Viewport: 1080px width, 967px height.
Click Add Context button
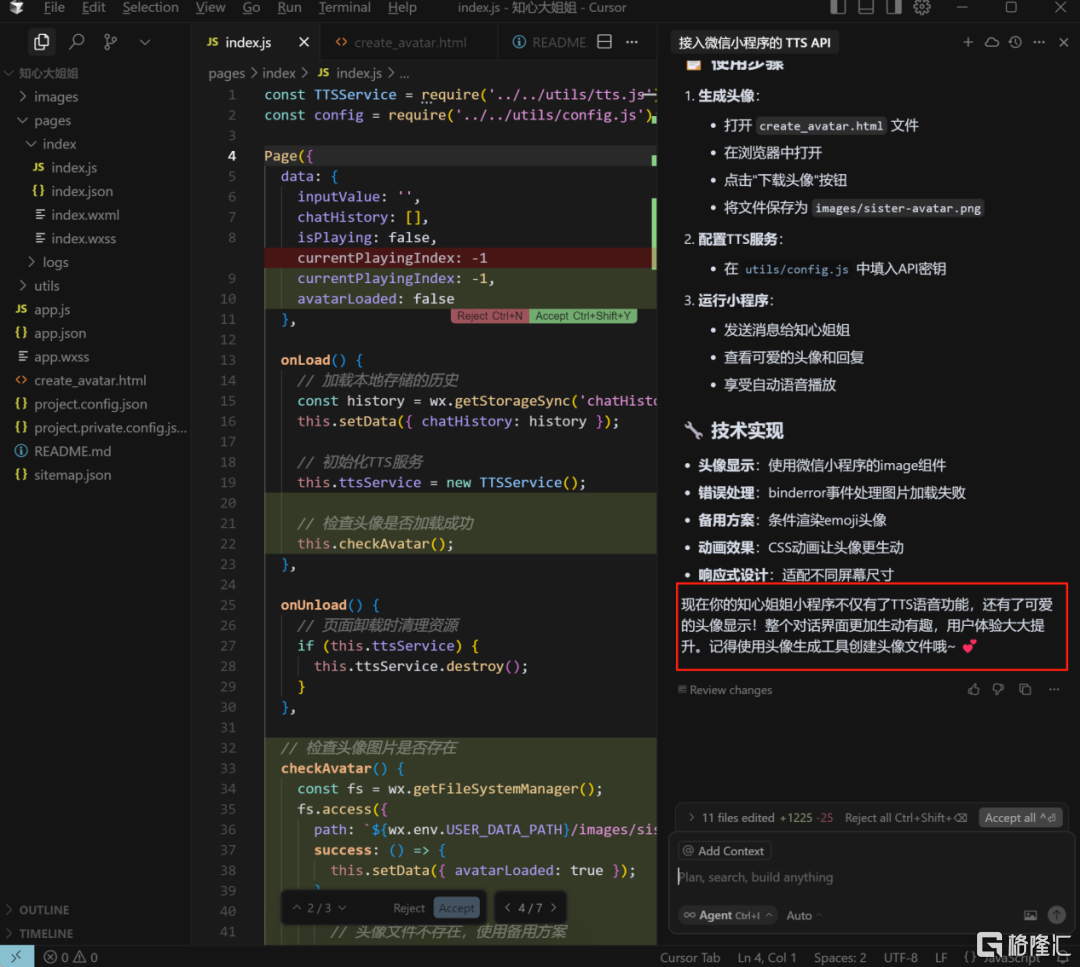click(x=724, y=851)
